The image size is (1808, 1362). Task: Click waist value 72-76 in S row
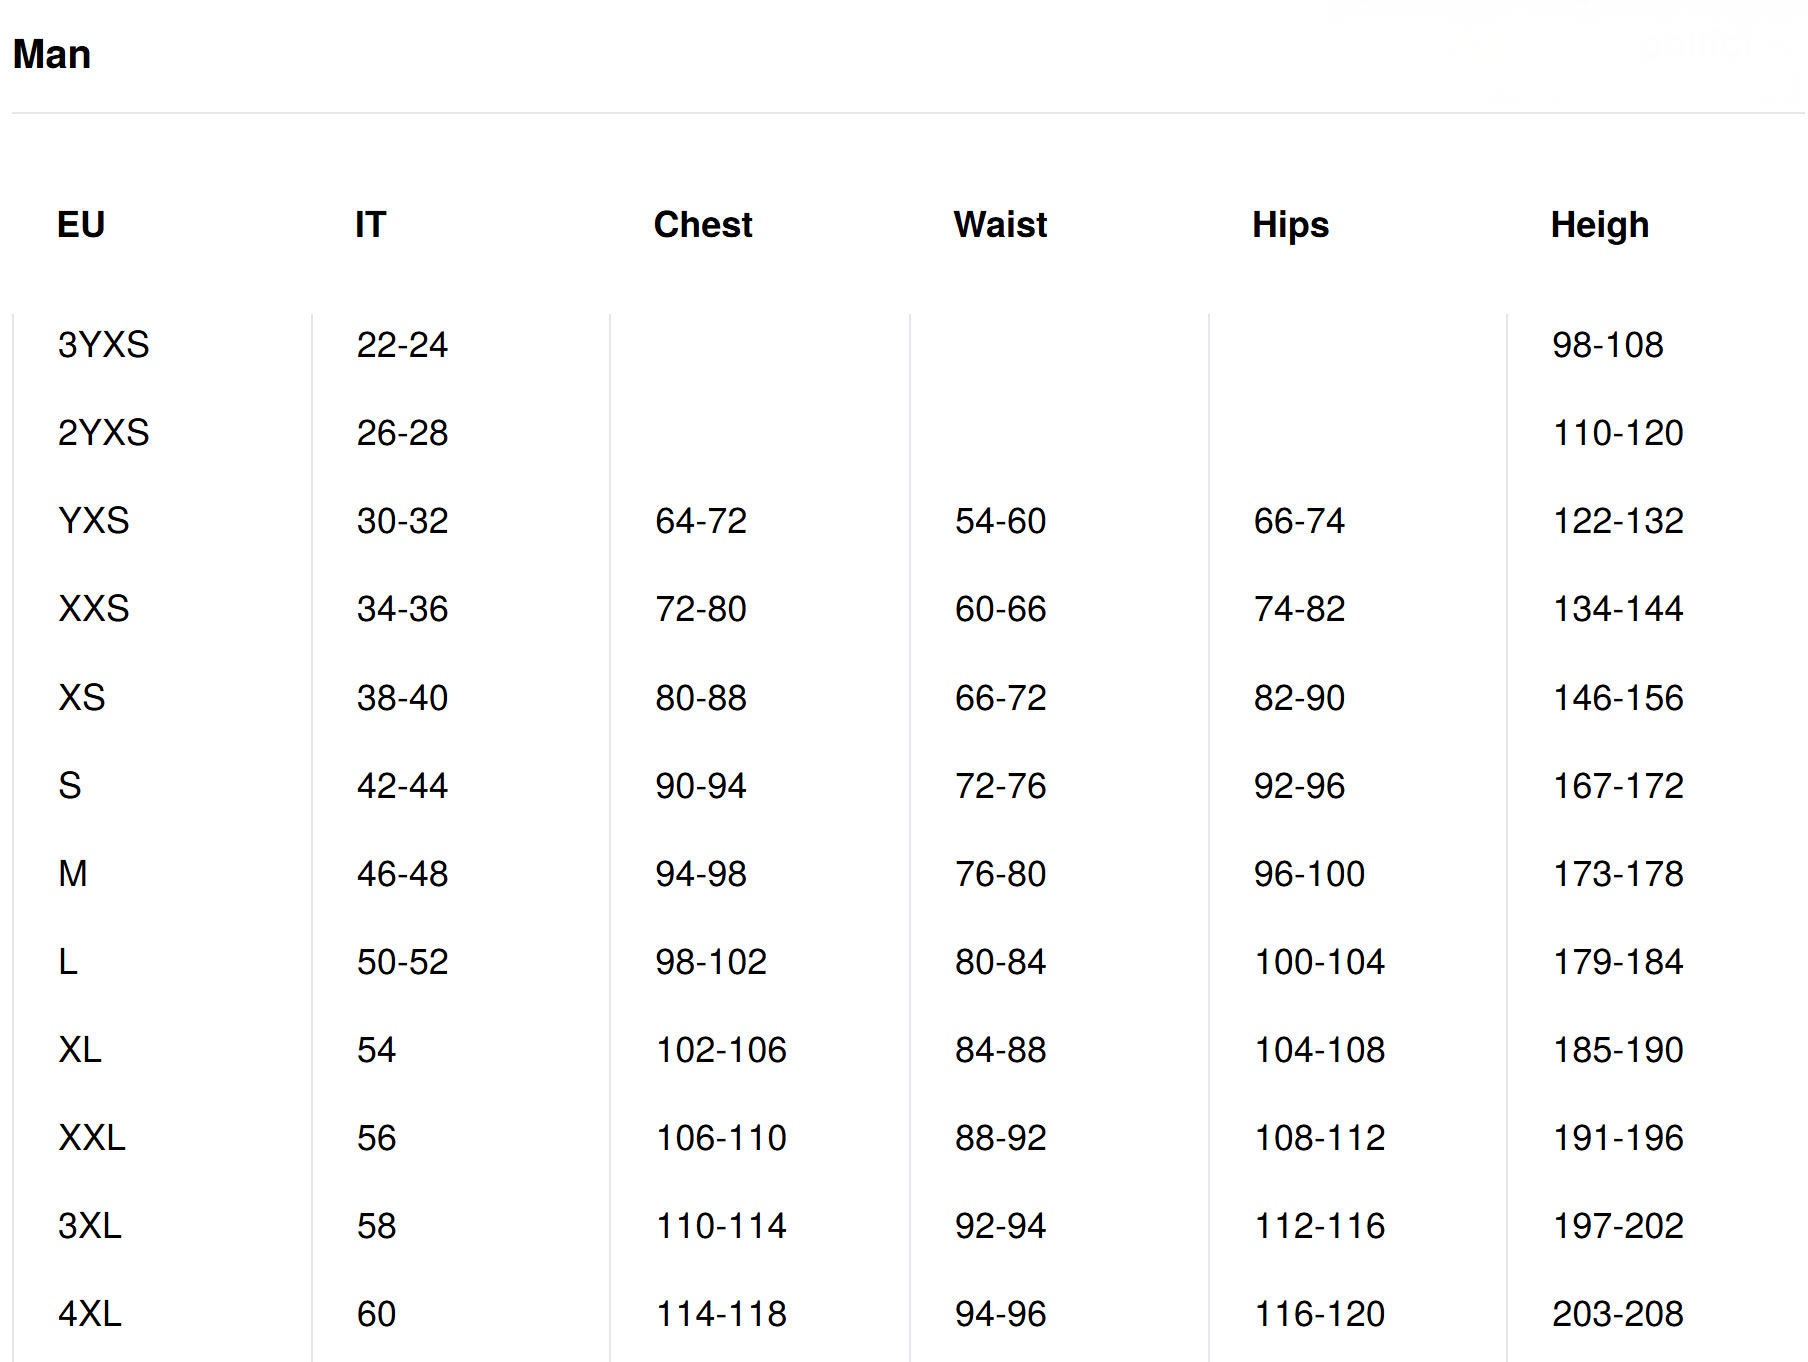tap(1000, 786)
